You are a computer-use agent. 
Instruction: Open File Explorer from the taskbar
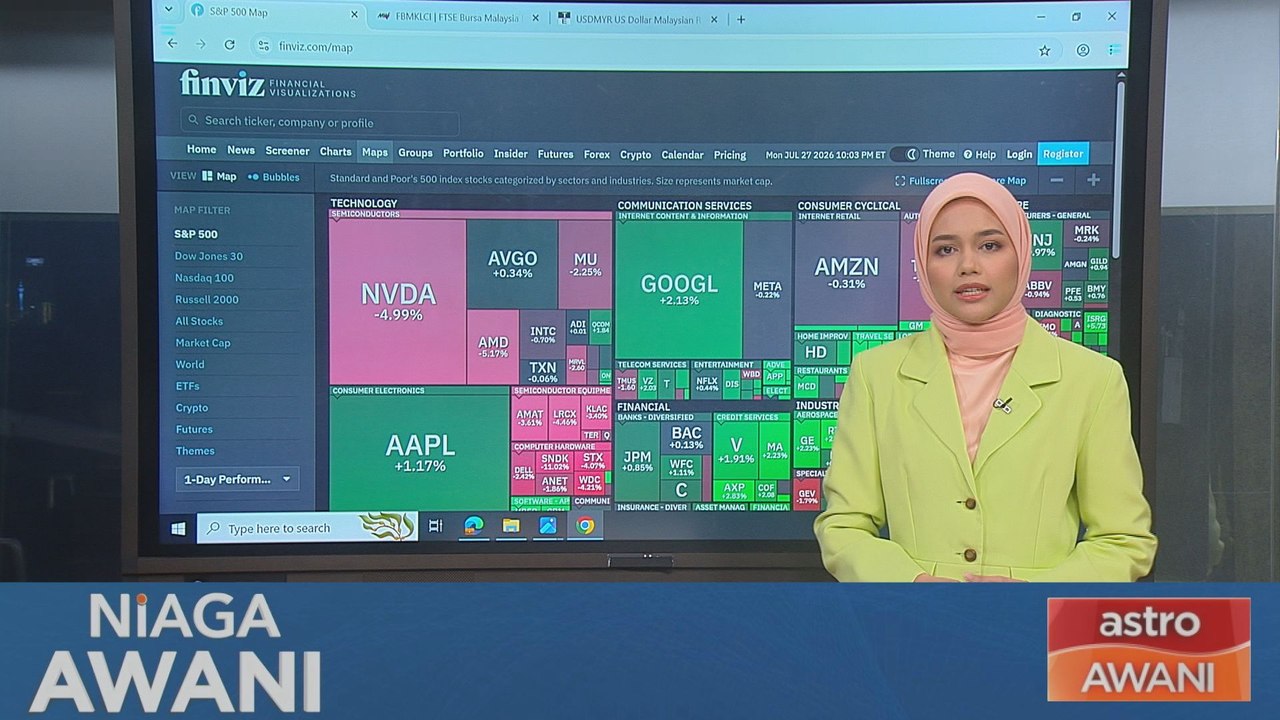[x=511, y=525]
